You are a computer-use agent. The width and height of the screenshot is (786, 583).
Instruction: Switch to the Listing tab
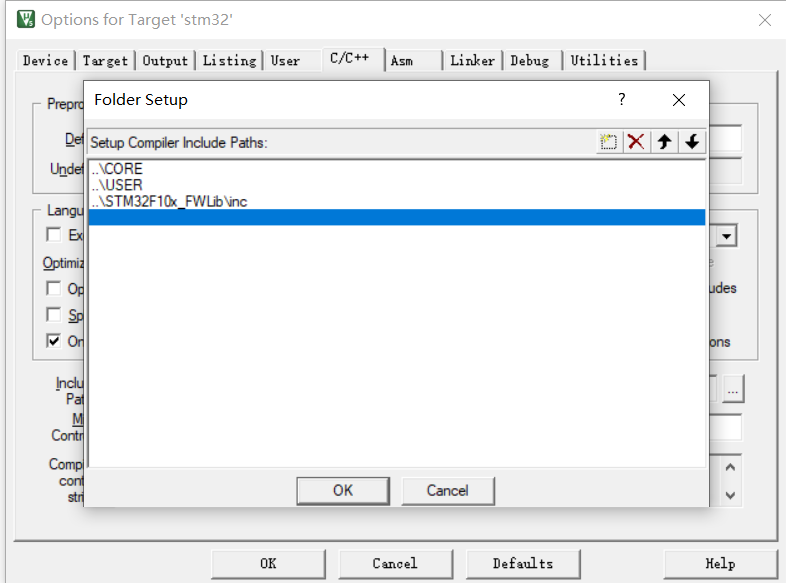pos(229,61)
